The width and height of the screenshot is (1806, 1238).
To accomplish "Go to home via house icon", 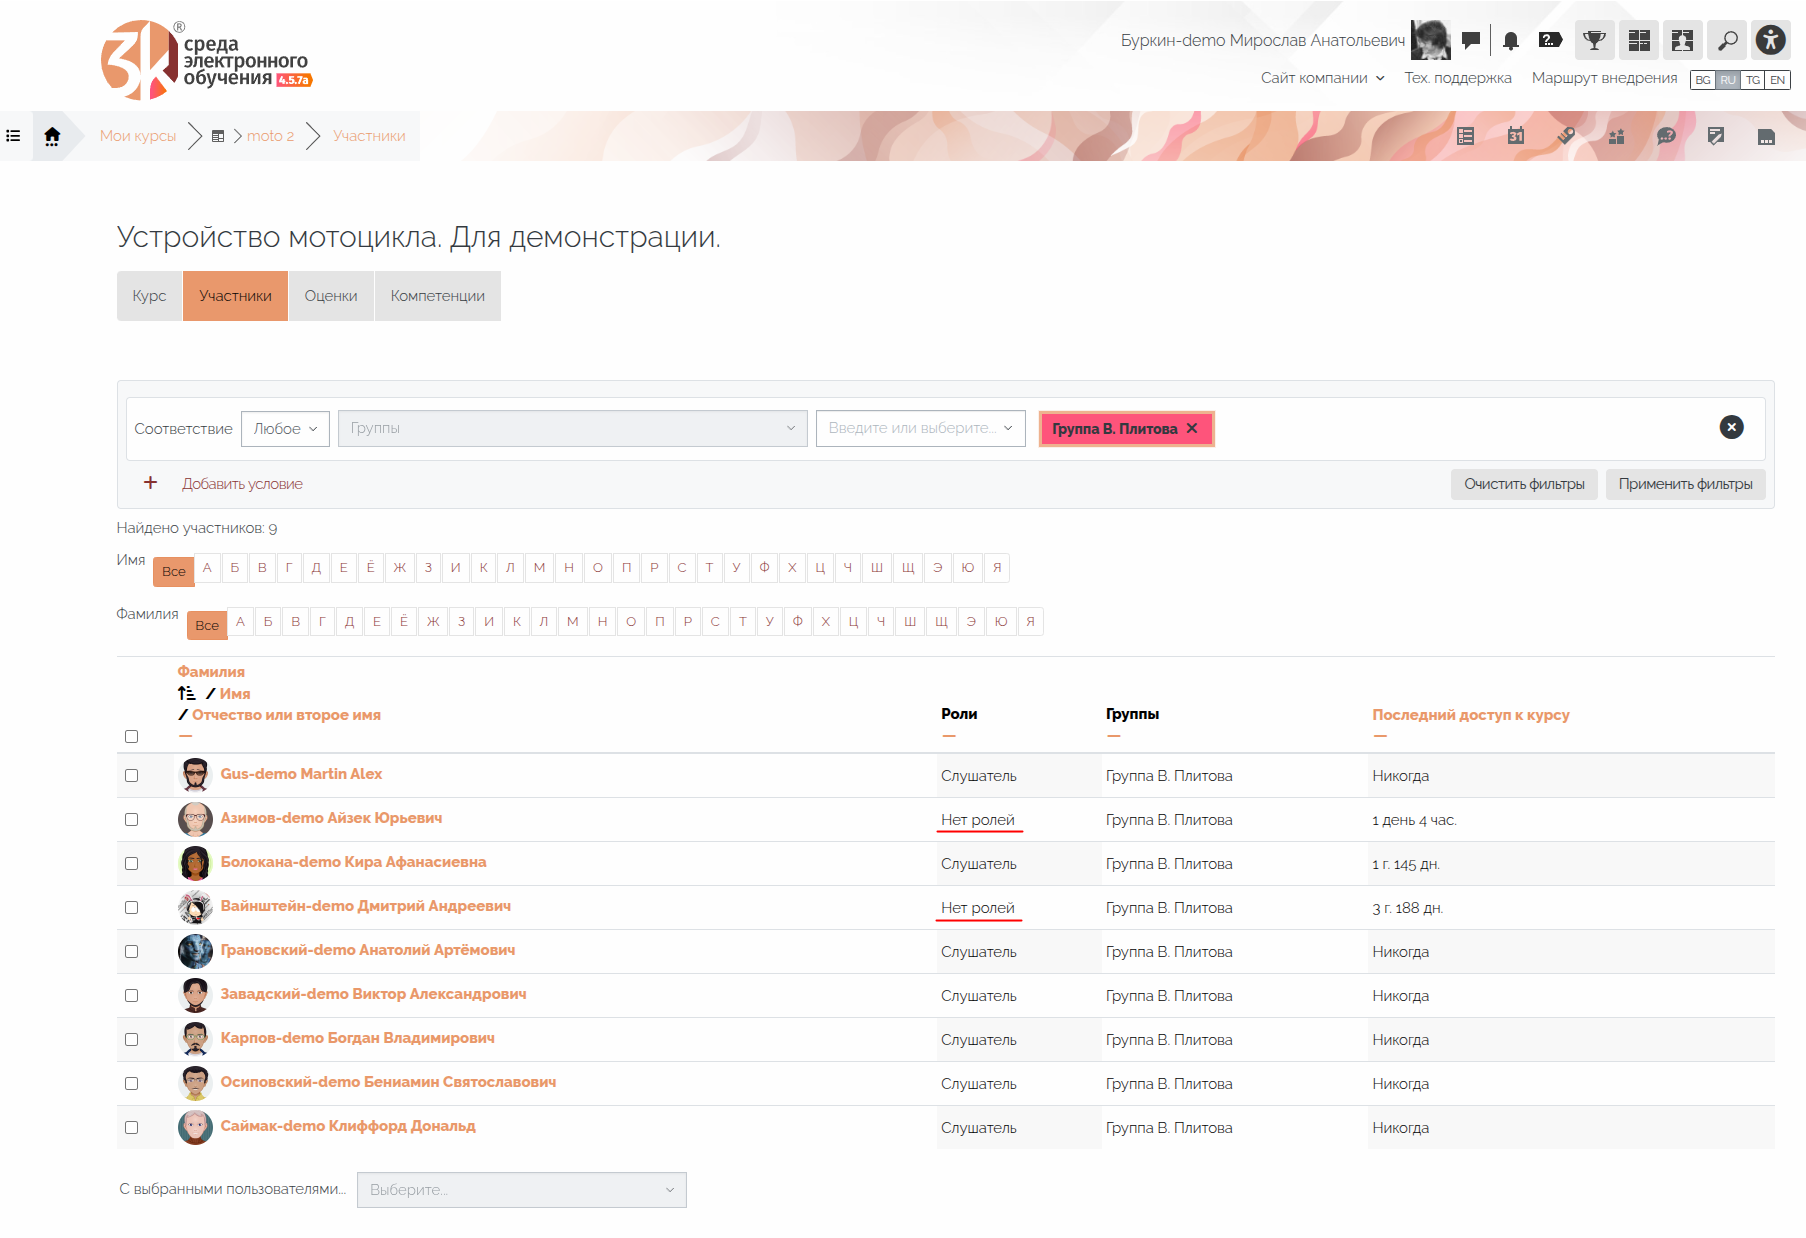I will (x=52, y=136).
